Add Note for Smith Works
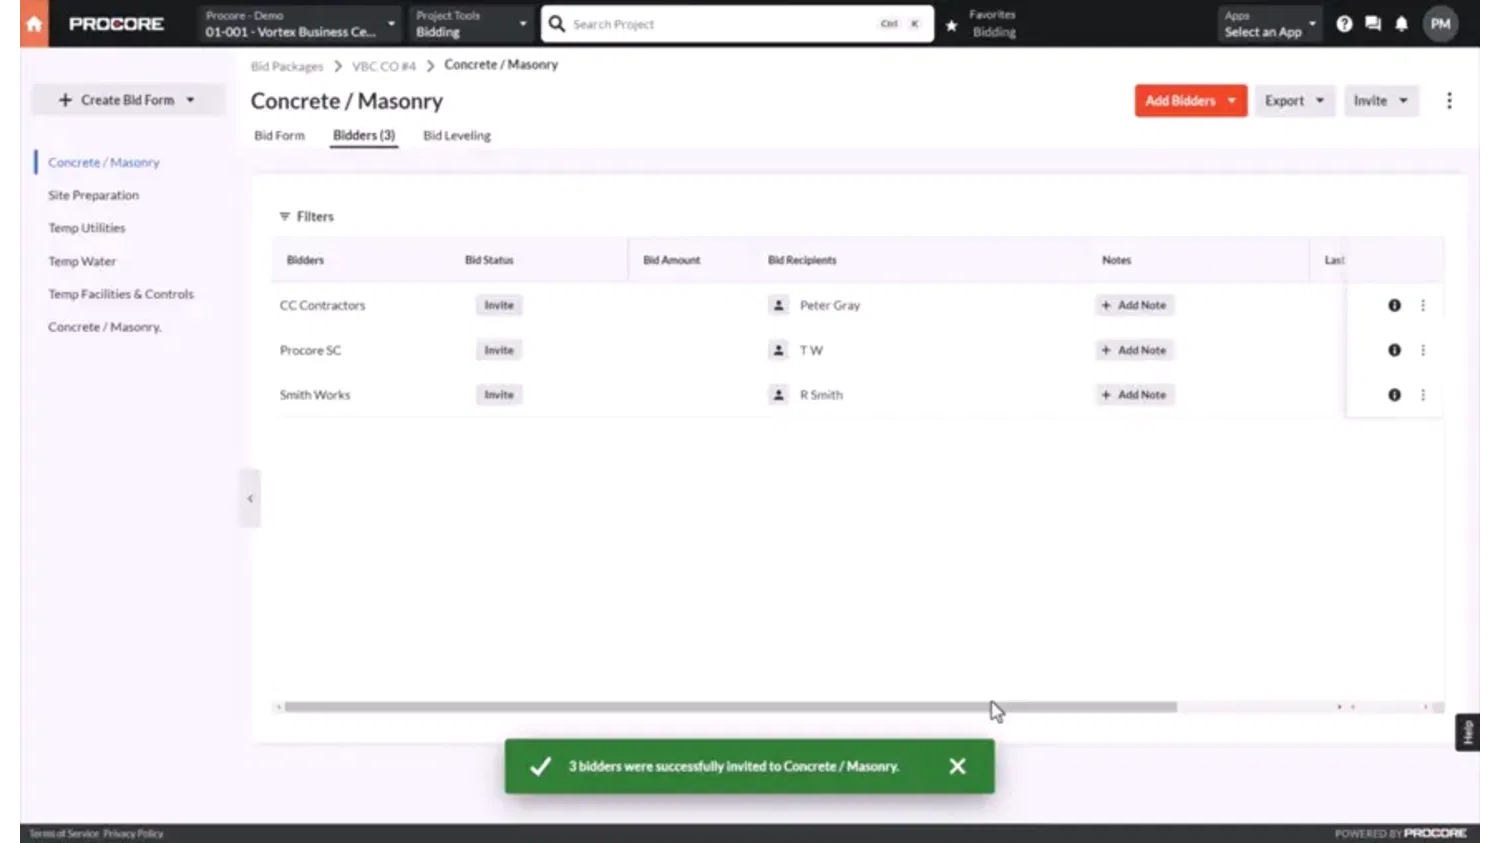1500x843 pixels. tap(1134, 395)
